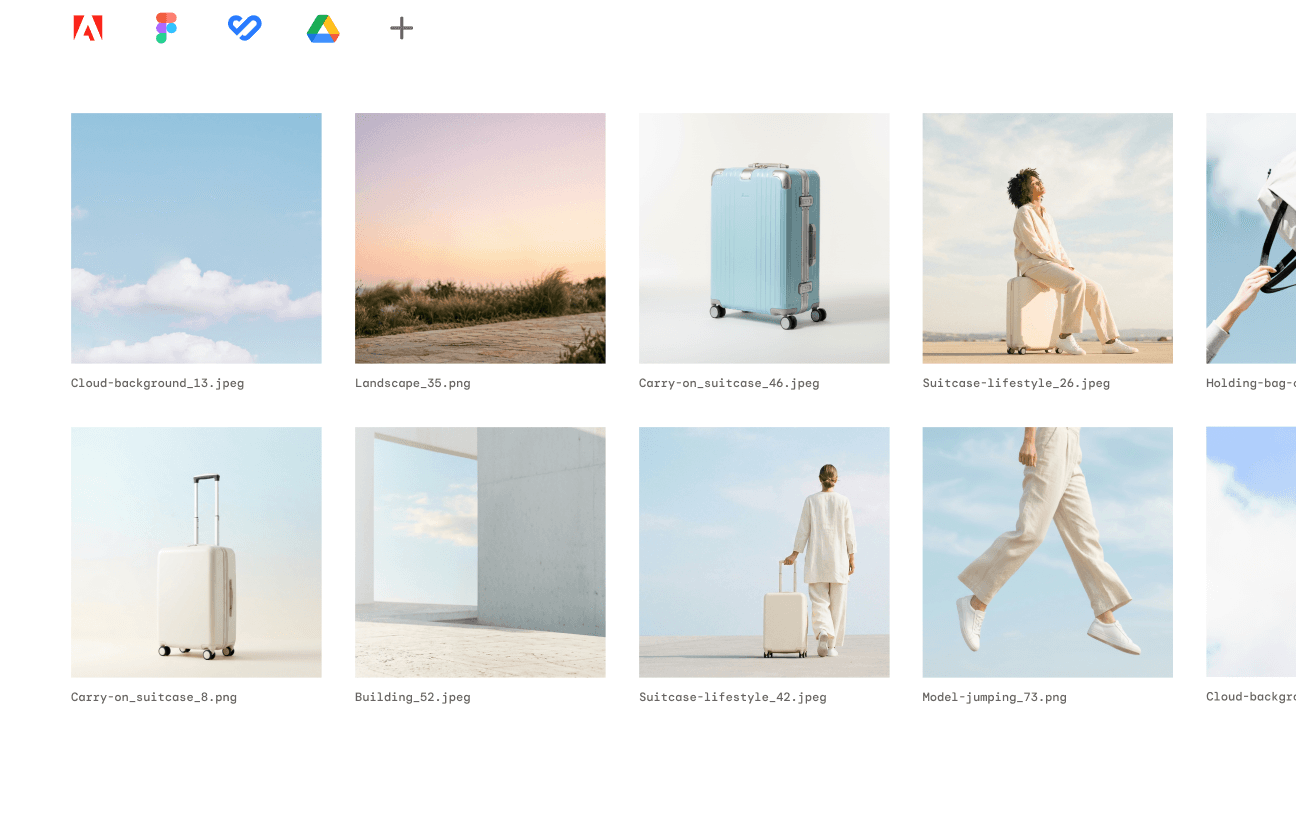This screenshot has width=1296, height=820.
Task: View Suitcase-lifestyle_42.jpeg
Action: [764, 551]
